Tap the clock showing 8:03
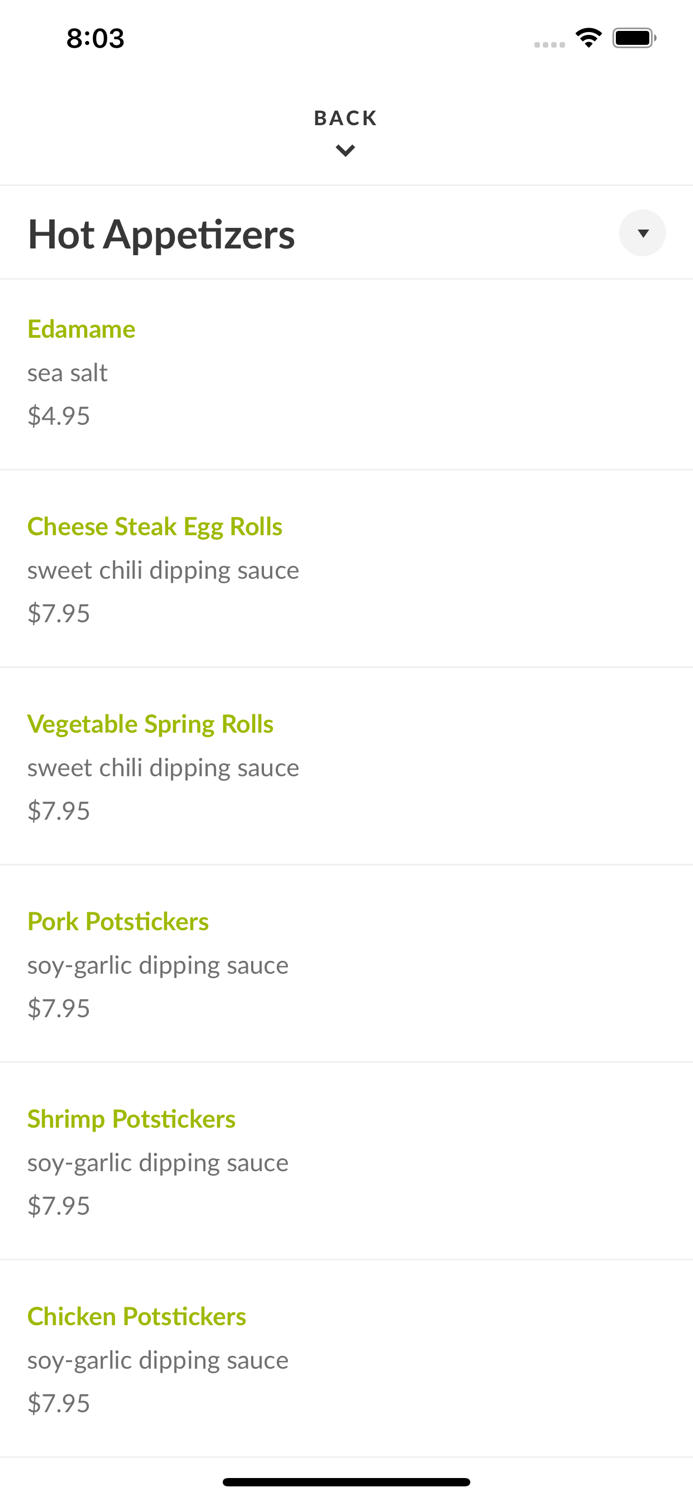The width and height of the screenshot is (693, 1500). point(96,38)
